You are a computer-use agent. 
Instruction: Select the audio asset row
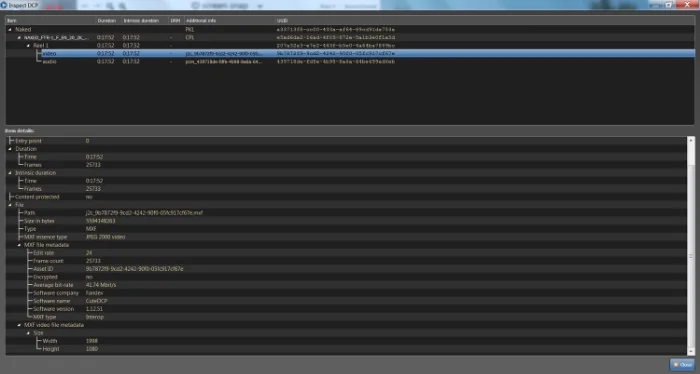pyautogui.click(x=350, y=62)
